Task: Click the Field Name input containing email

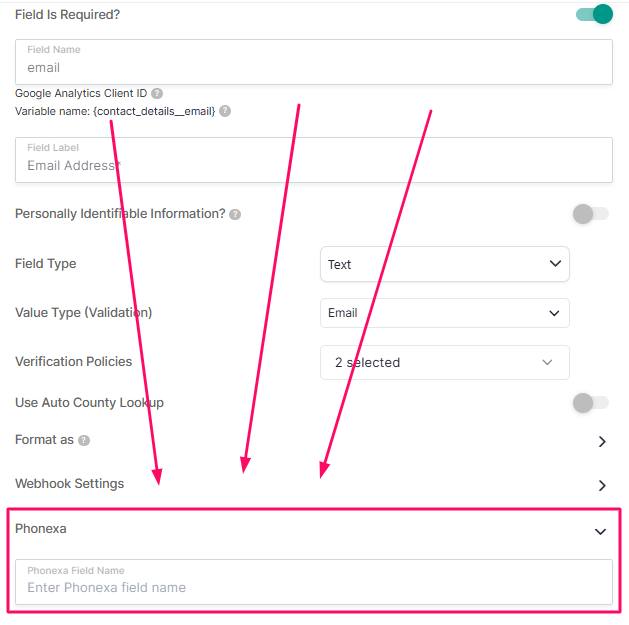Action: (x=314, y=62)
